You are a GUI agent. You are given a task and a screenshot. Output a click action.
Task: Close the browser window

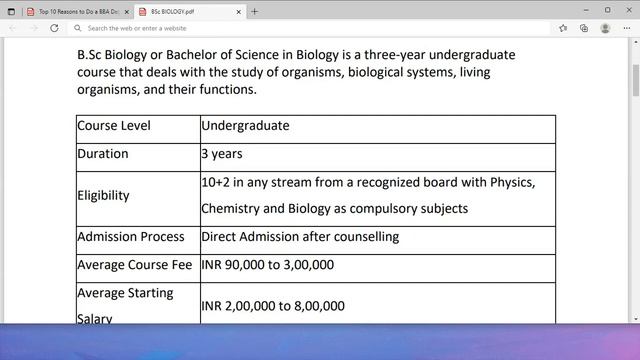click(x=629, y=10)
